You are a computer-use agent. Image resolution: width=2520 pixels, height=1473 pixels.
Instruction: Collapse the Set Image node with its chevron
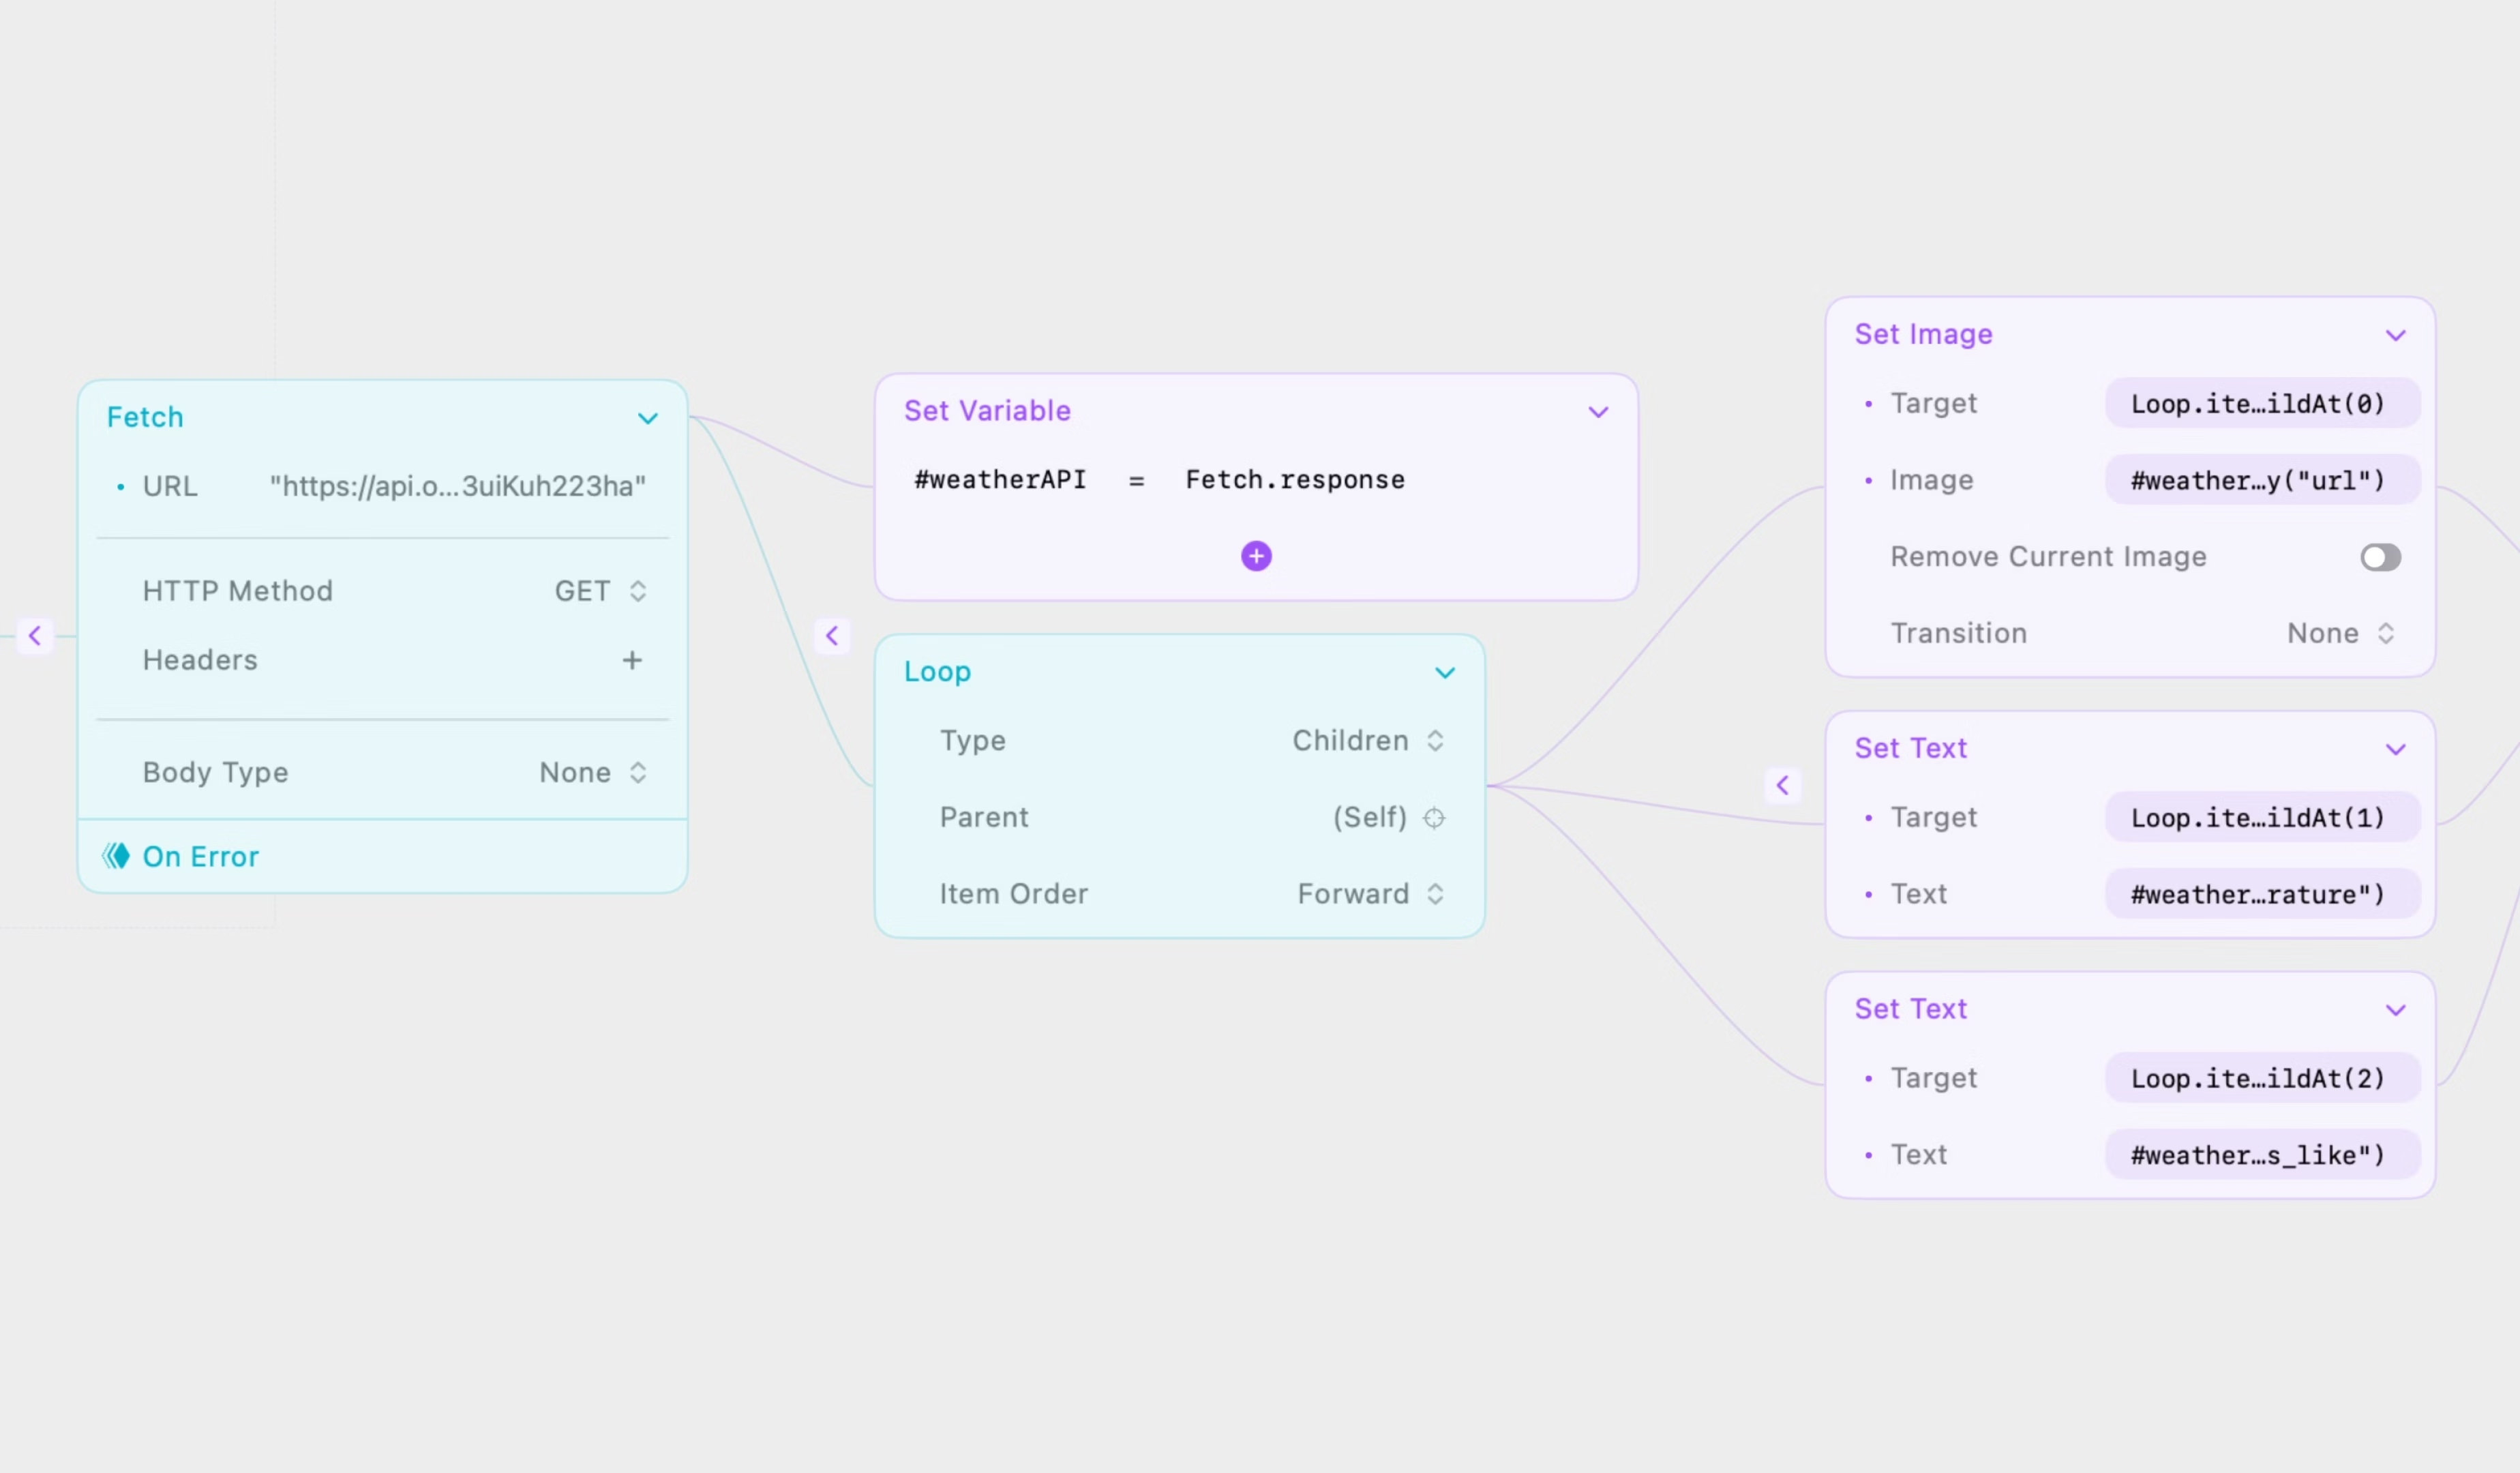[x=2396, y=335]
